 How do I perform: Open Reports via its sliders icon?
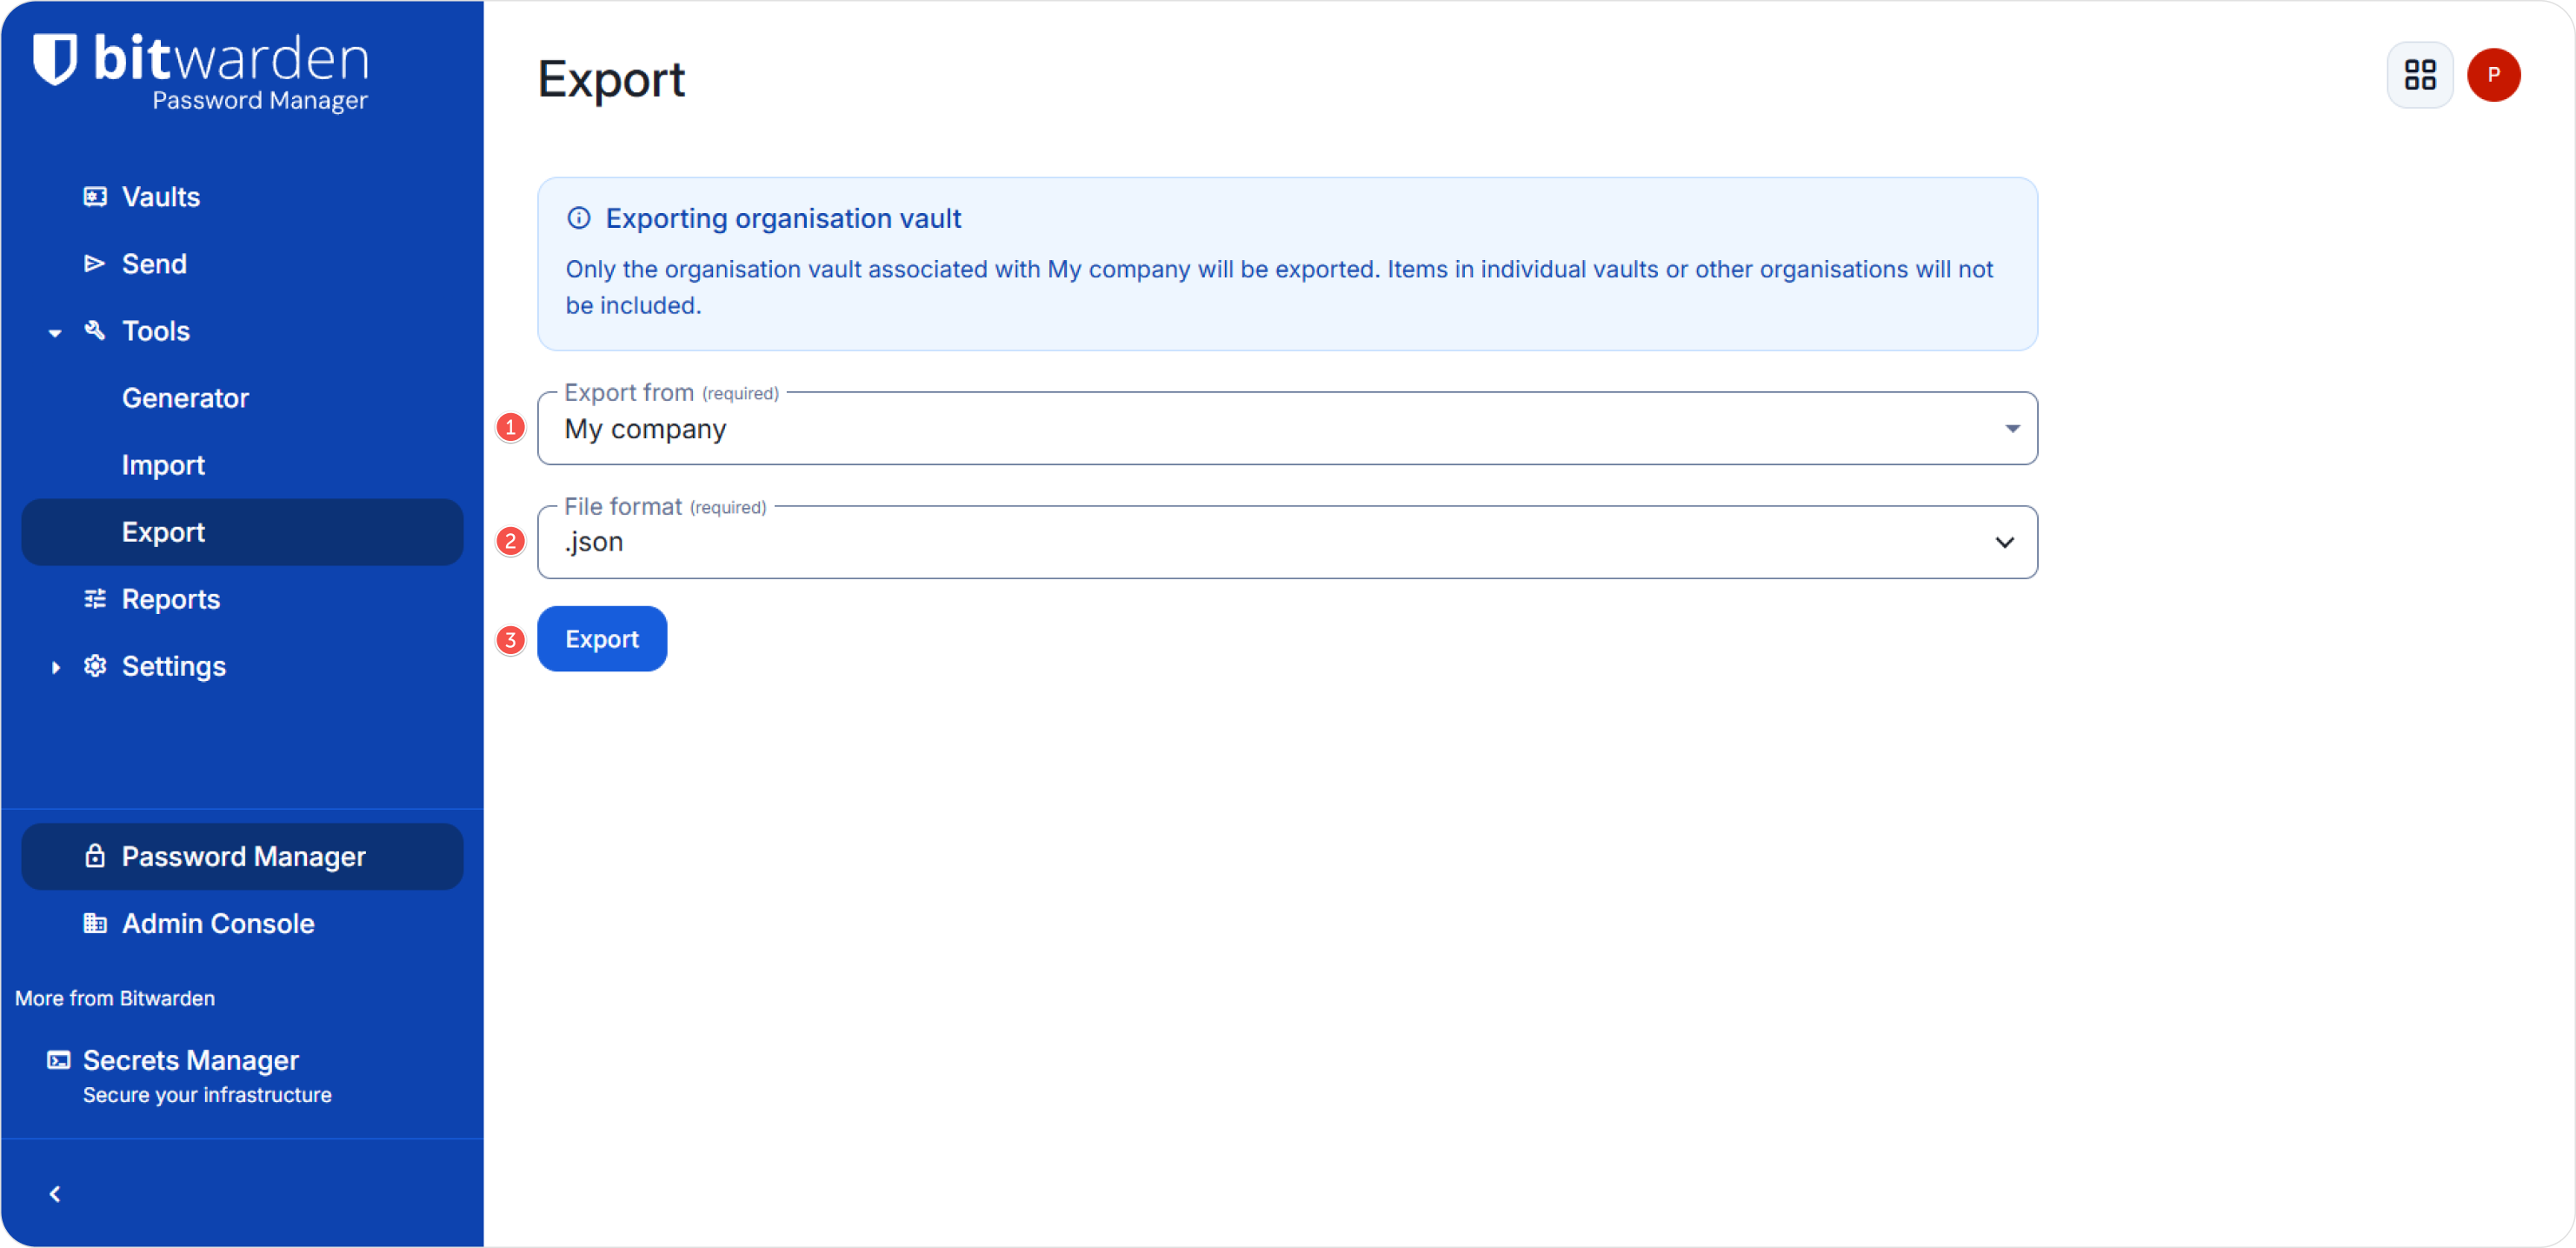pos(94,598)
